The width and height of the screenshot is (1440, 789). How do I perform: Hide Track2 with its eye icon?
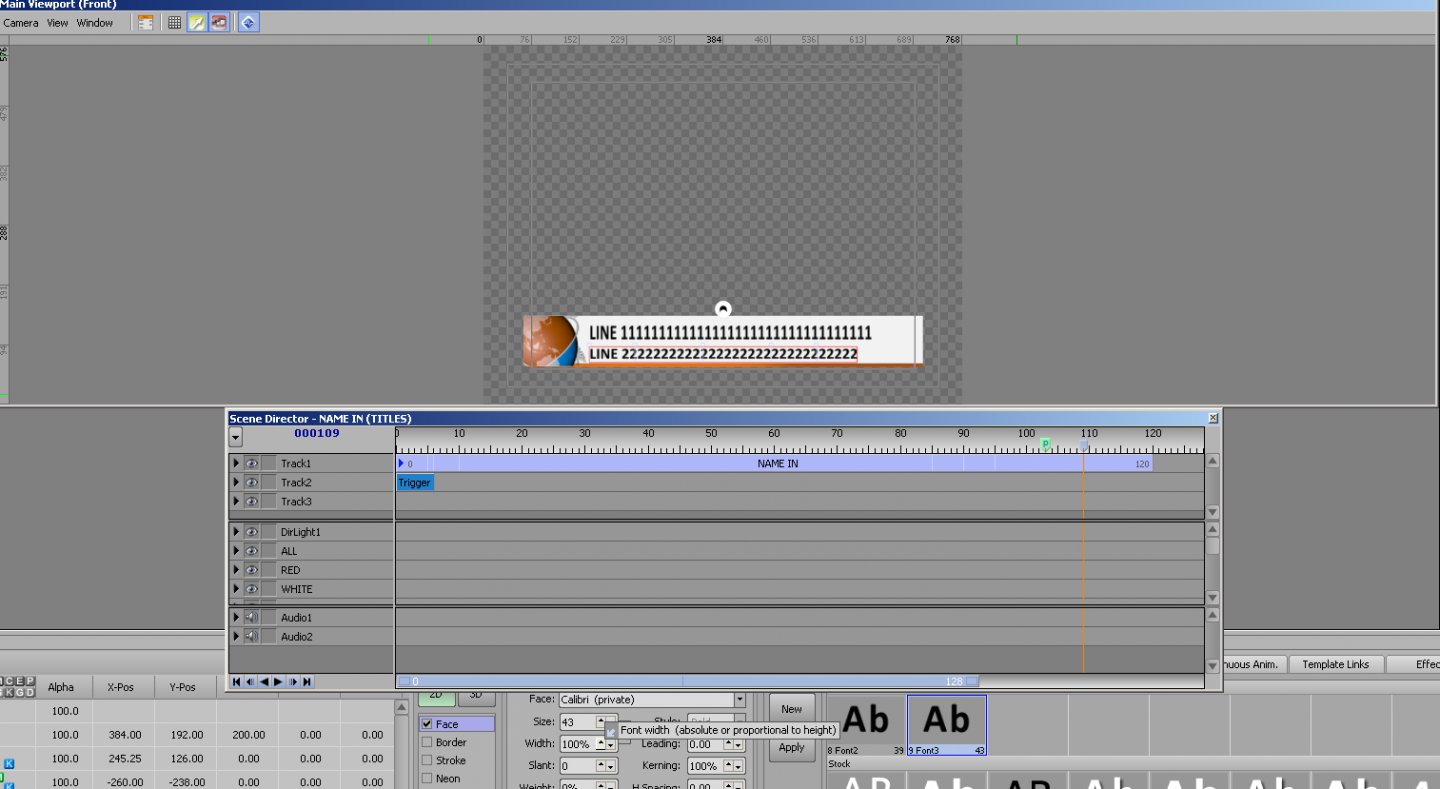coord(252,482)
